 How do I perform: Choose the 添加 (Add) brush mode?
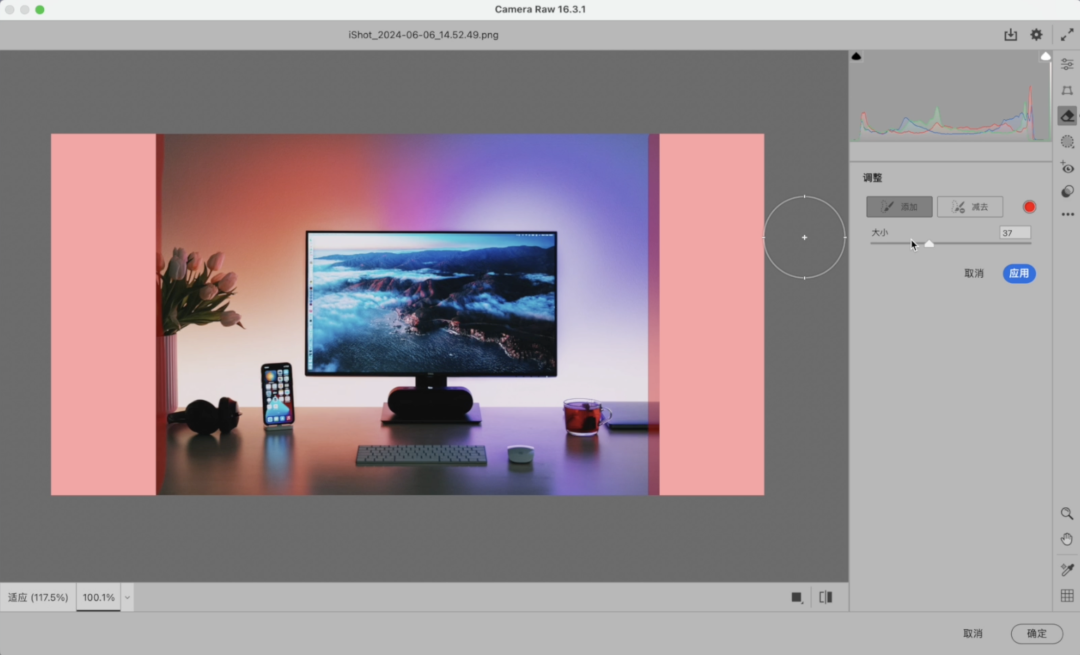[899, 207]
